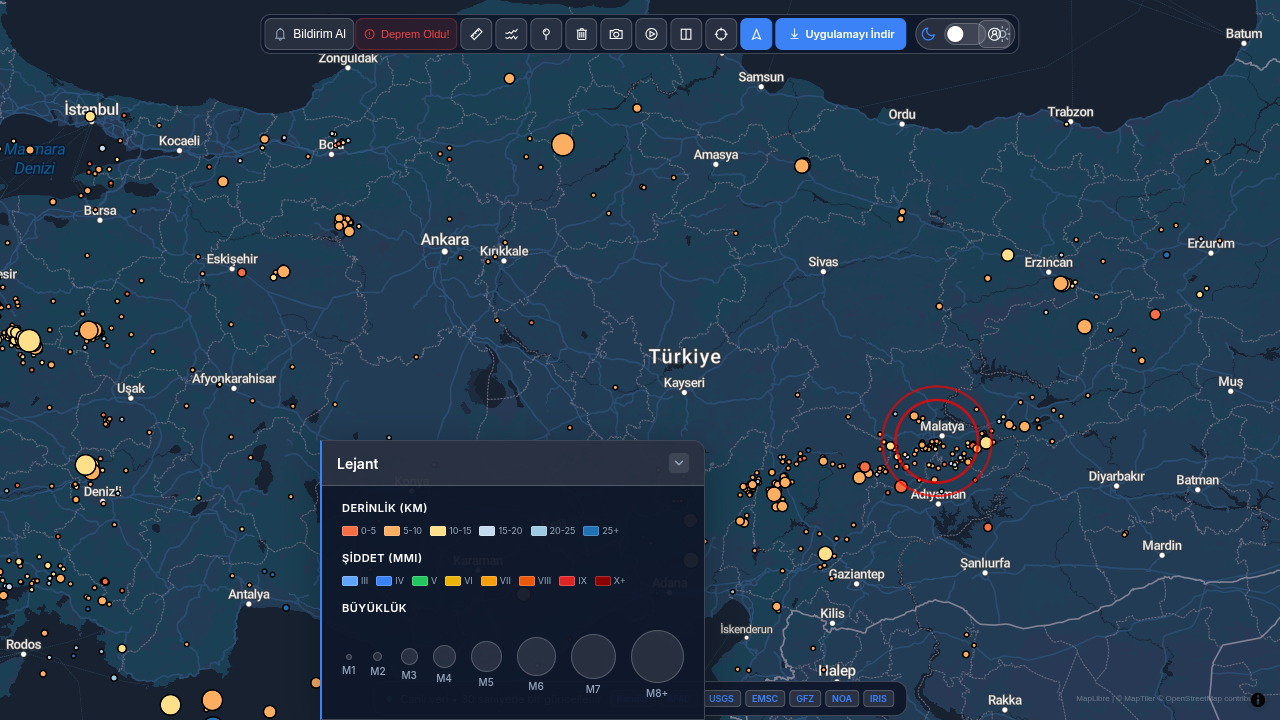Click the 5-10 km depth swatch

[392, 531]
